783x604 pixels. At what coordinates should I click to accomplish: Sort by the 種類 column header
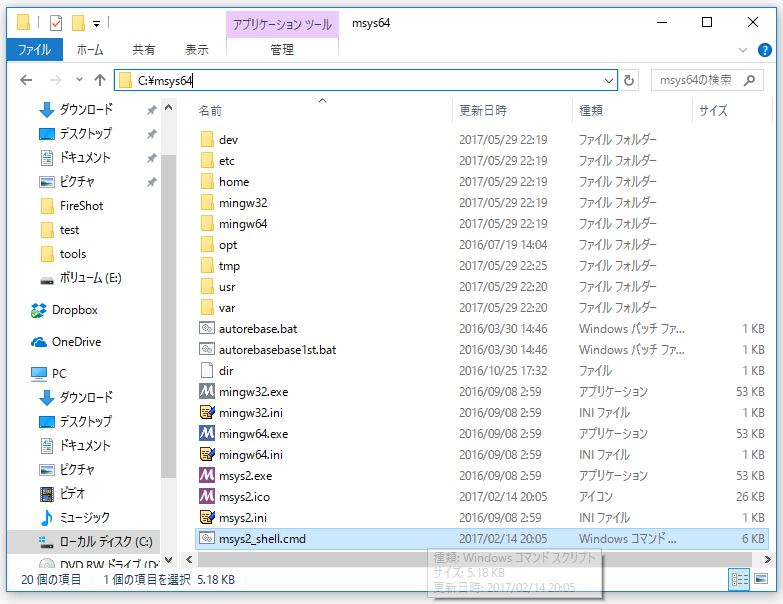[591, 110]
